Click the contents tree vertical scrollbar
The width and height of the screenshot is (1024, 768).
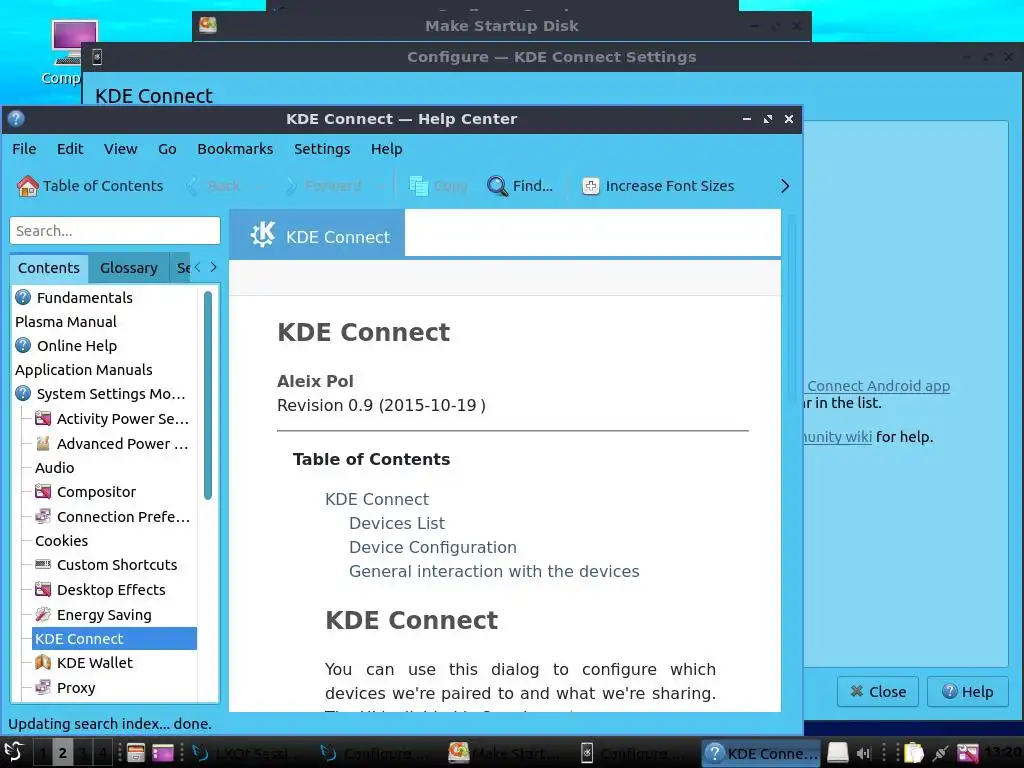(208, 395)
